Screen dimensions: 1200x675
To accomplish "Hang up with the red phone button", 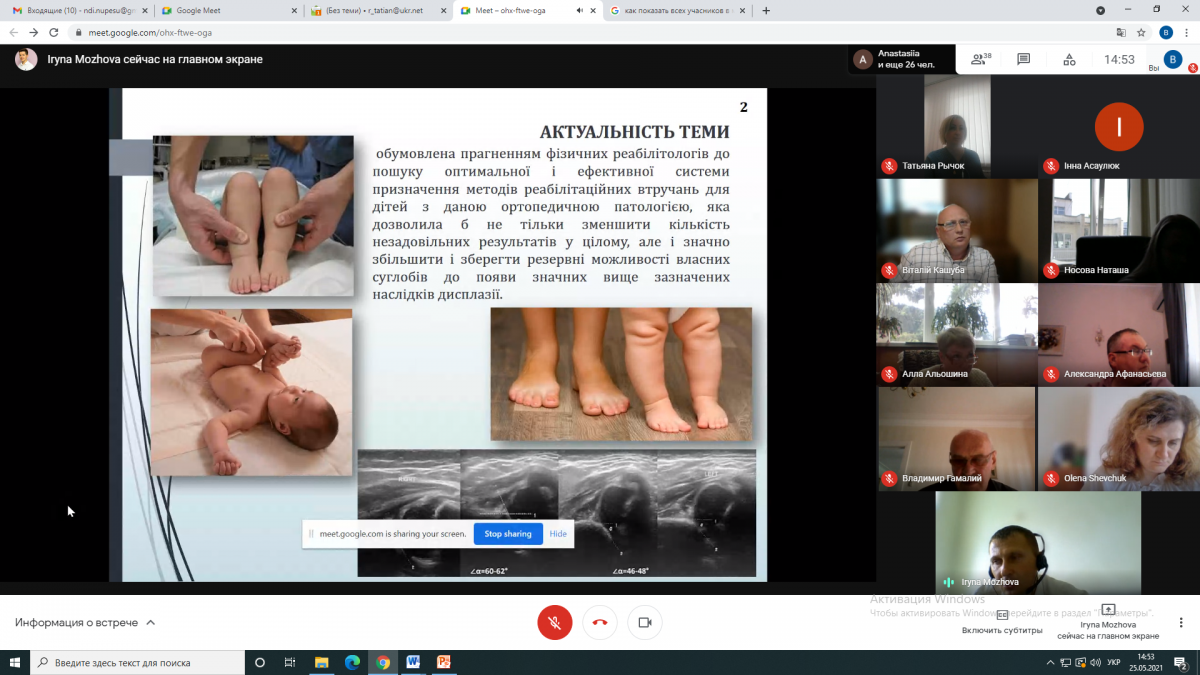I will pyautogui.click(x=600, y=623).
